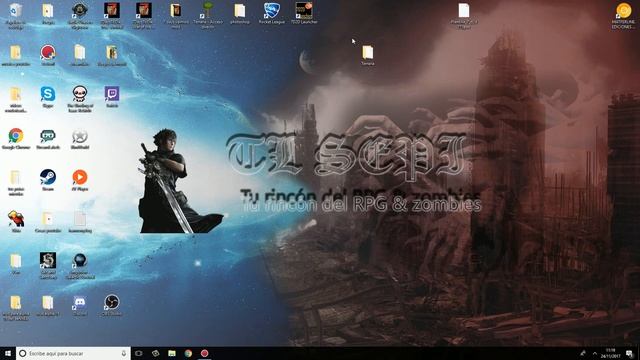640x360 pixels.
Task: Open the red ball app shortcut
Action: click(x=48, y=53)
